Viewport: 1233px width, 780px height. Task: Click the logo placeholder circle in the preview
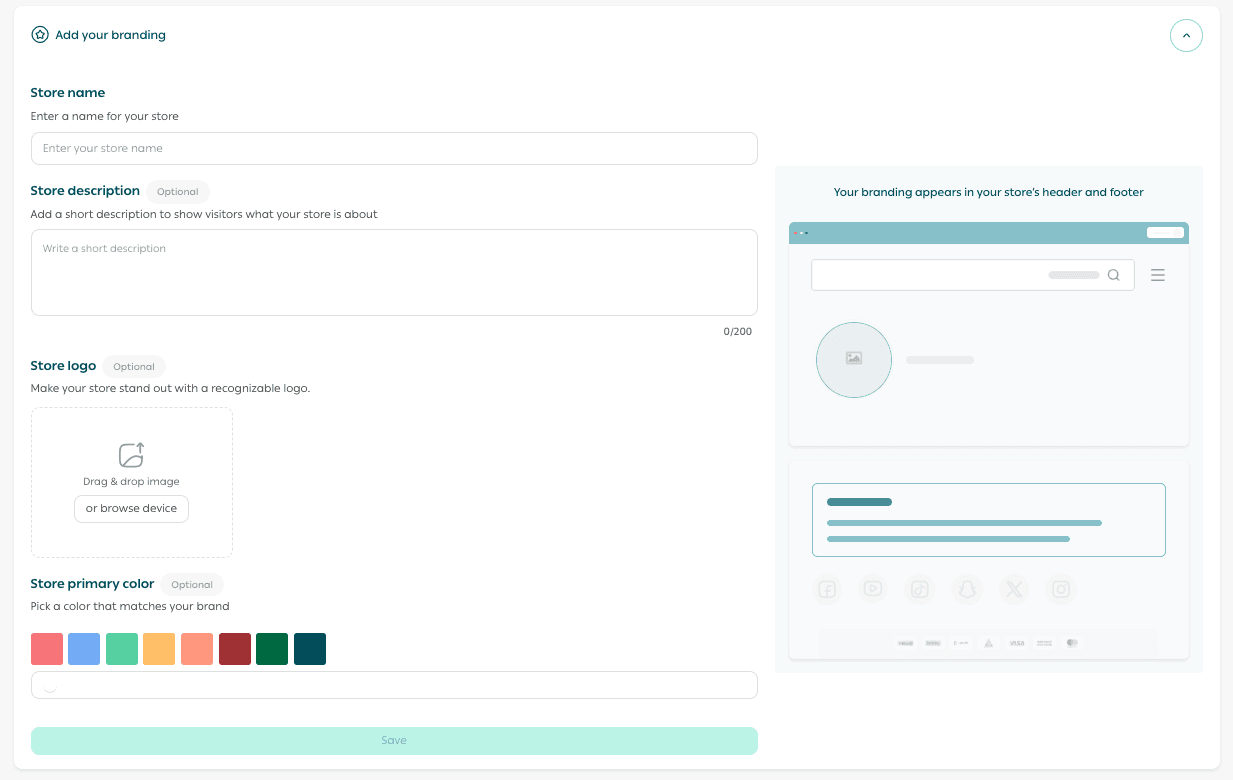(853, 359)
